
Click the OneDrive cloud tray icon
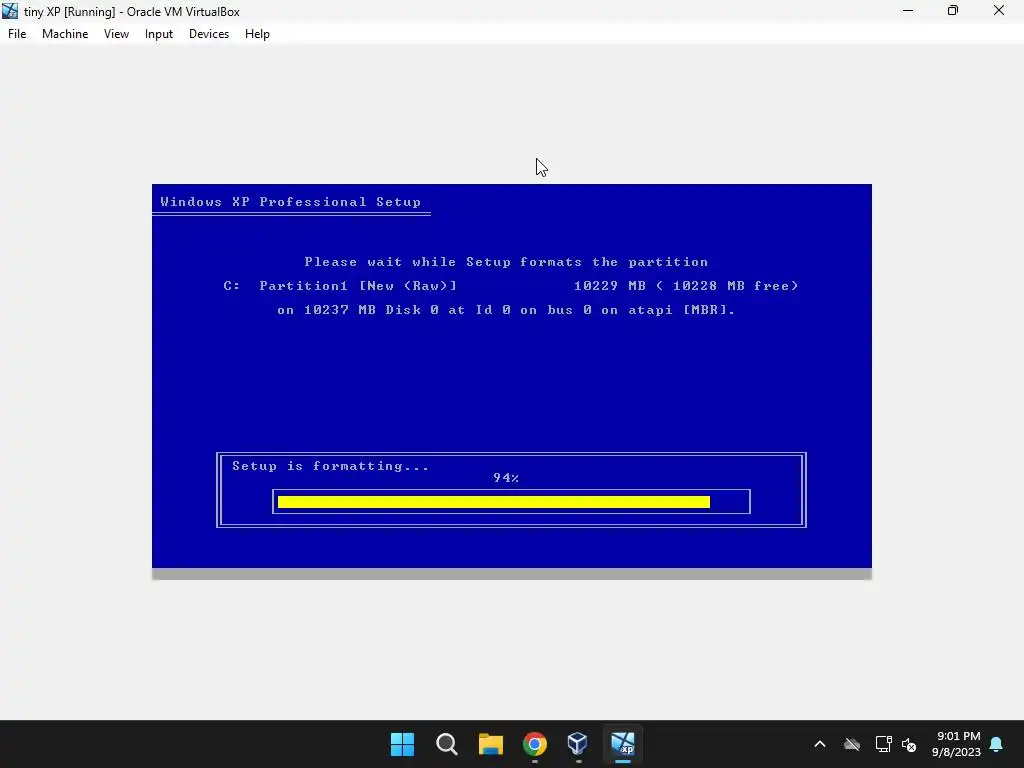tap(852, 744)
